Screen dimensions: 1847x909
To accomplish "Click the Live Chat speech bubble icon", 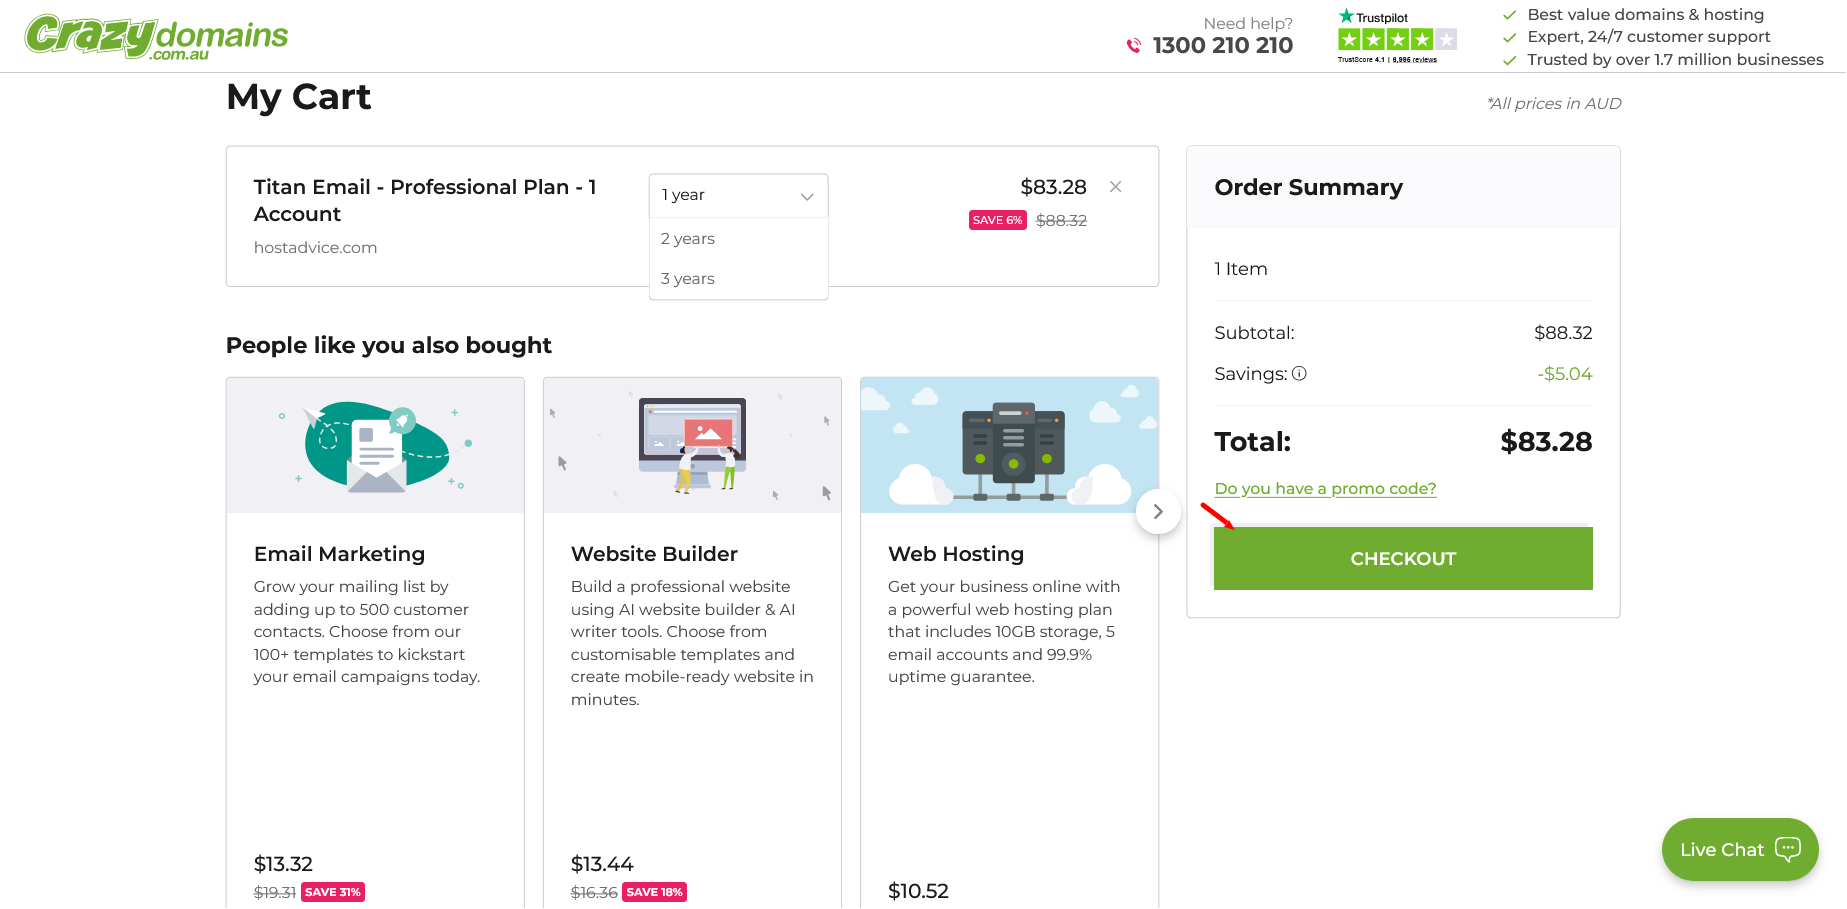I will 1788,849.
